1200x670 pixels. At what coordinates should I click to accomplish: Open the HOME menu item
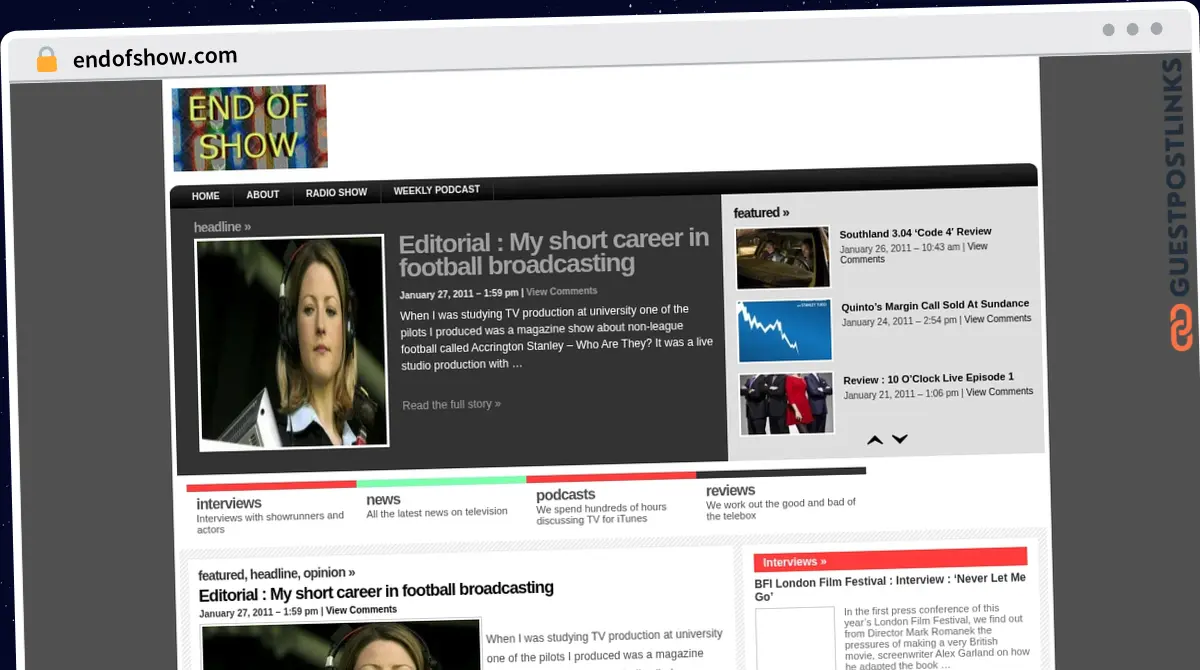click(206, 196)
